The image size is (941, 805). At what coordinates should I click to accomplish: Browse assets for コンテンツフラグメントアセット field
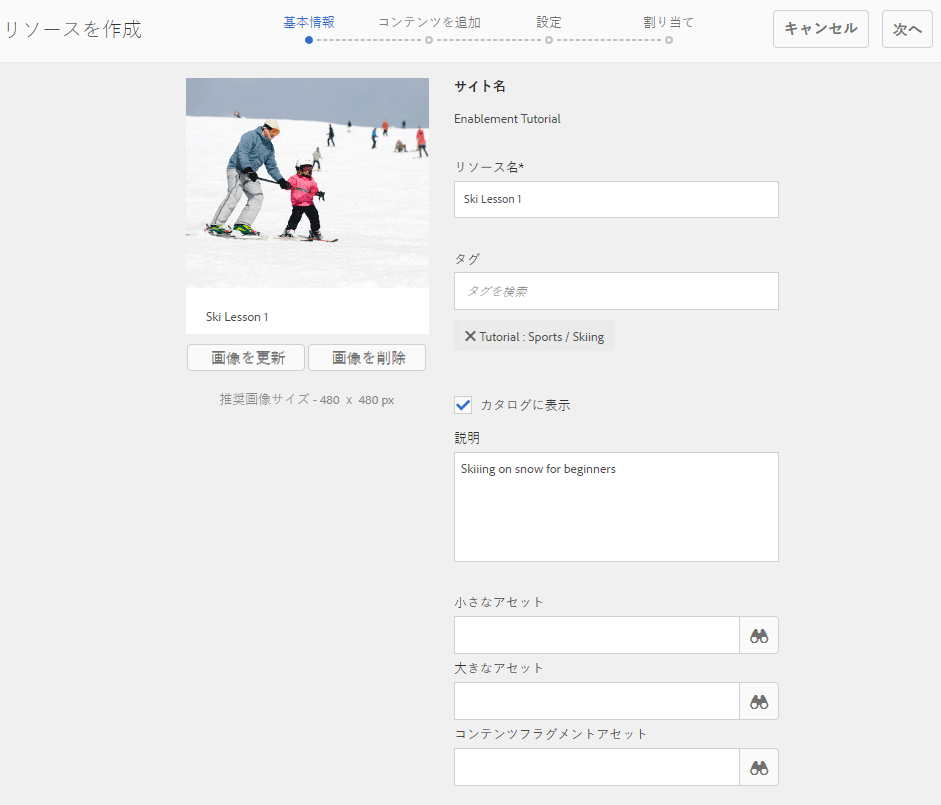[759, 767]
